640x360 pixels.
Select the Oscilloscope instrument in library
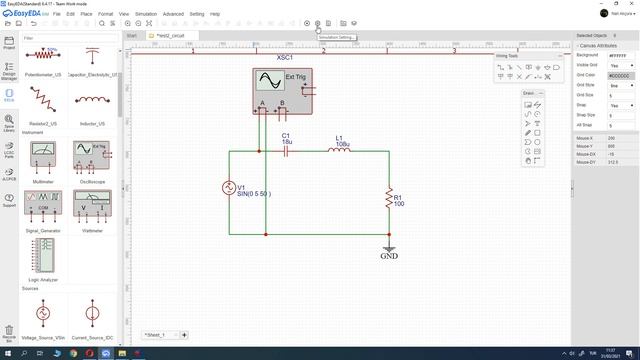point(93,162)
